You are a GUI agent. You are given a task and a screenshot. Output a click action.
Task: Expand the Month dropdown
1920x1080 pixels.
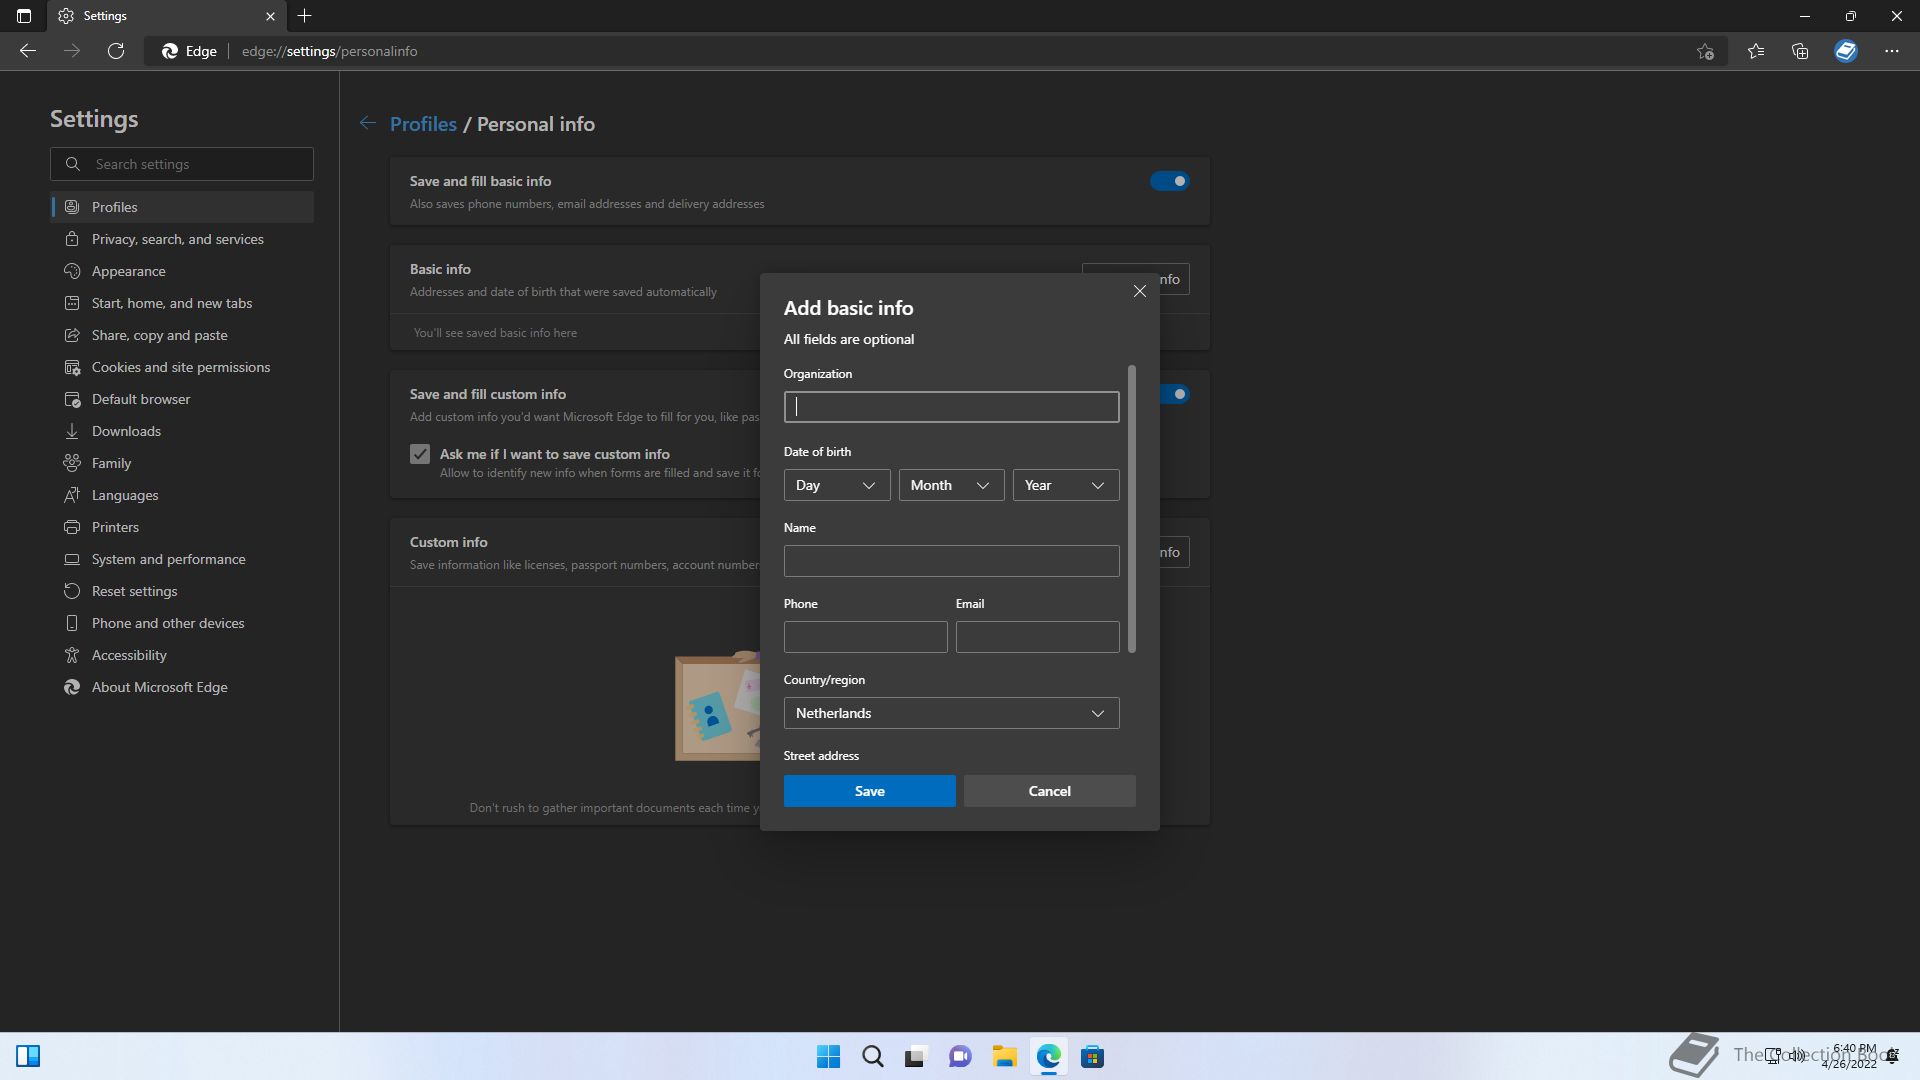[x=951, y=485]
